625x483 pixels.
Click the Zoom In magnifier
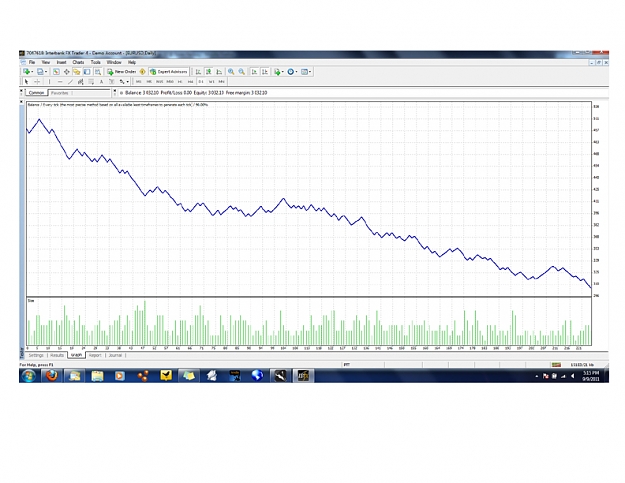pyautogui.click(x=231, y=72)
